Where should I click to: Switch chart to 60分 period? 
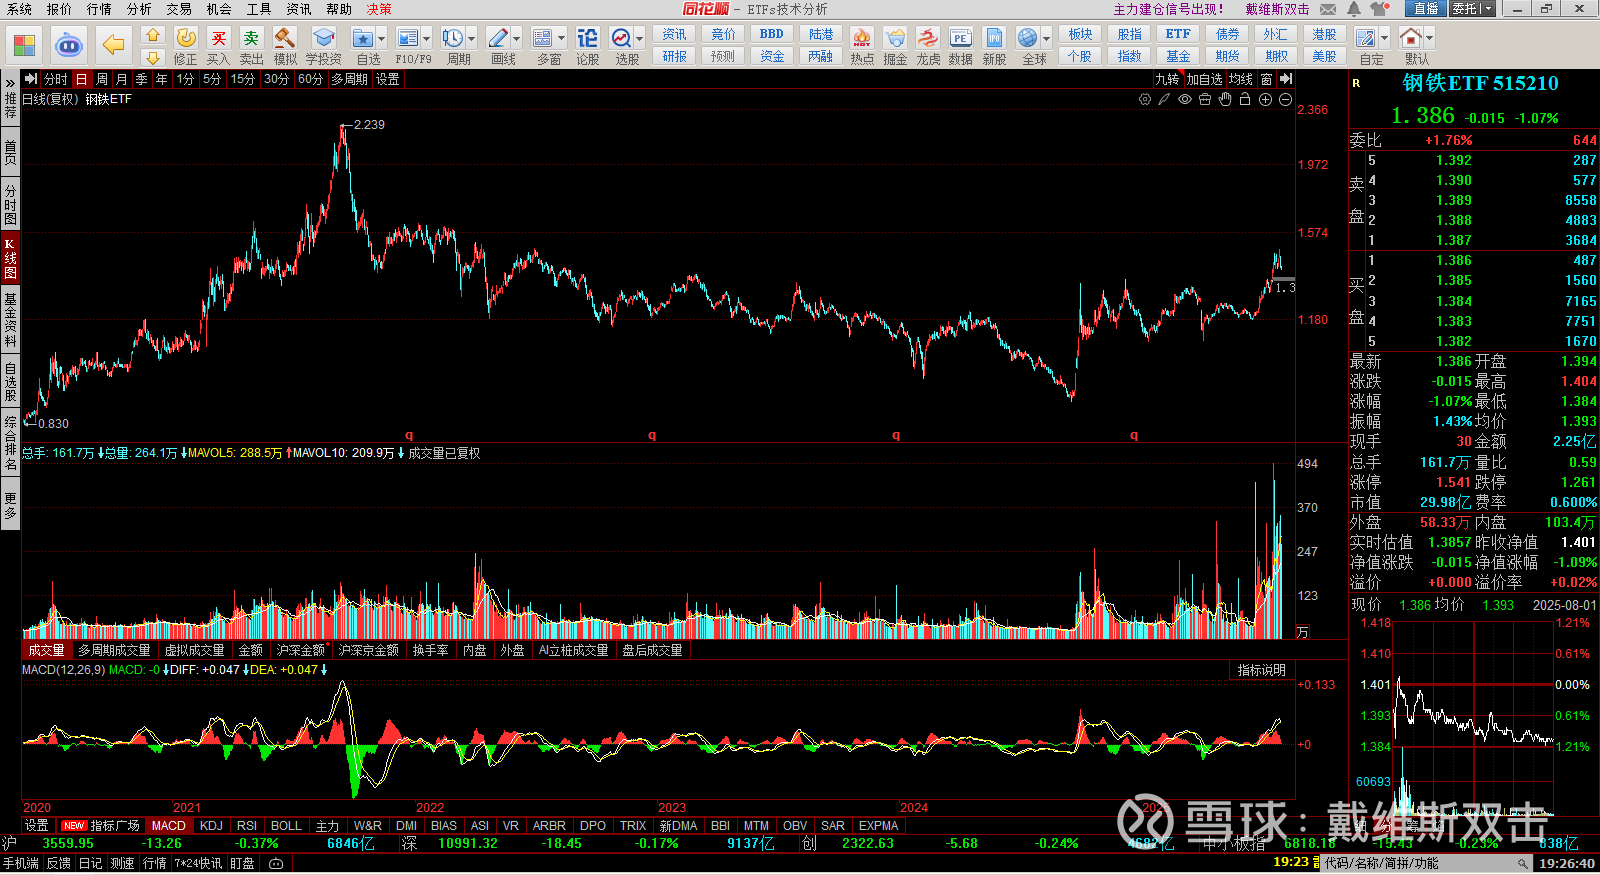[310, 79]
